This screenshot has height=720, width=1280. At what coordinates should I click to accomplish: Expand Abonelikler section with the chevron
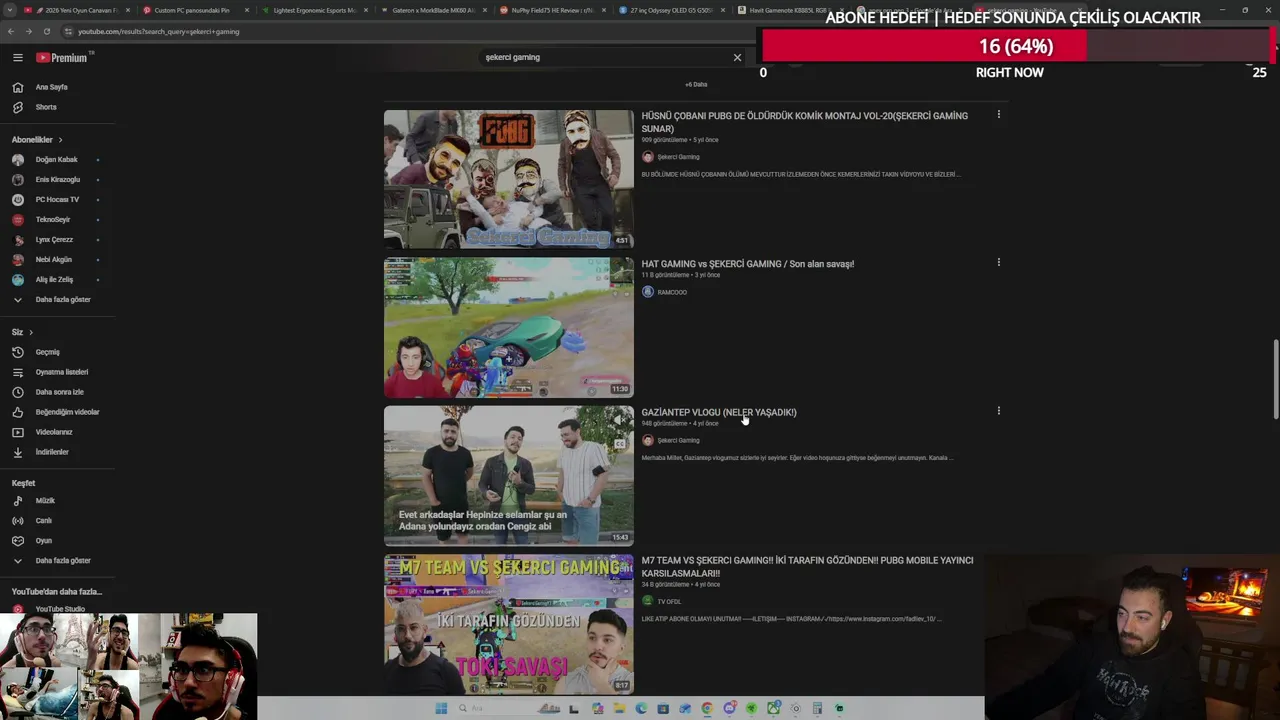60,140
